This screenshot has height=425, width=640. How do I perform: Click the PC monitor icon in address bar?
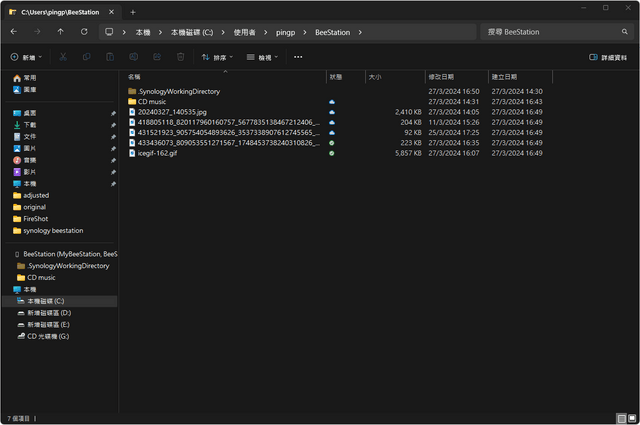click(x=109, y=32)
